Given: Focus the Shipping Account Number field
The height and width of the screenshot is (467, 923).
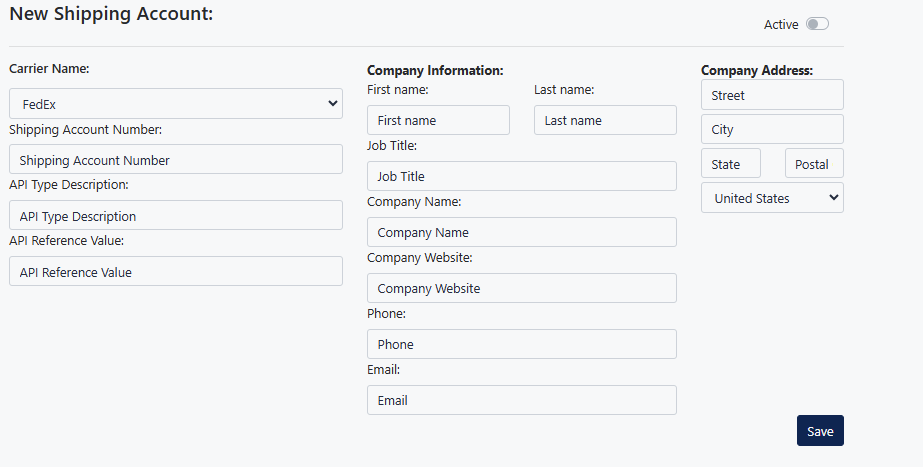Looking at the screenshot, I should pyautogui.click(x=175, y=160).
